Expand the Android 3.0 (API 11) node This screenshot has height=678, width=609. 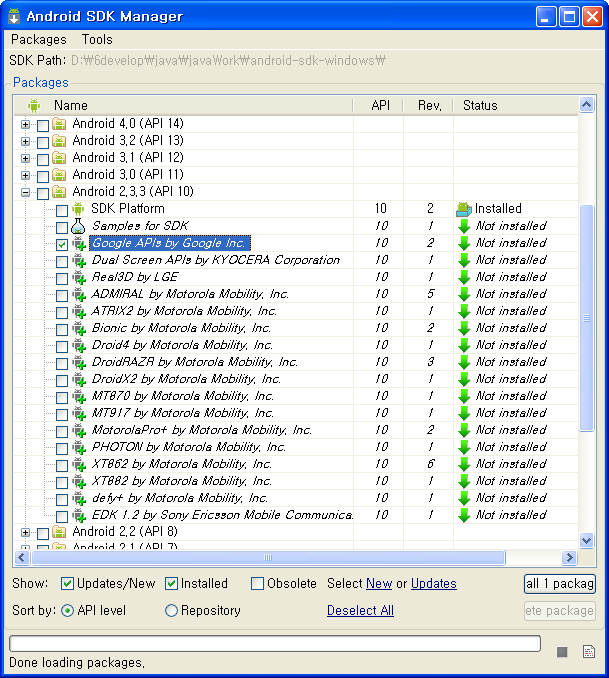coord(26,176)
